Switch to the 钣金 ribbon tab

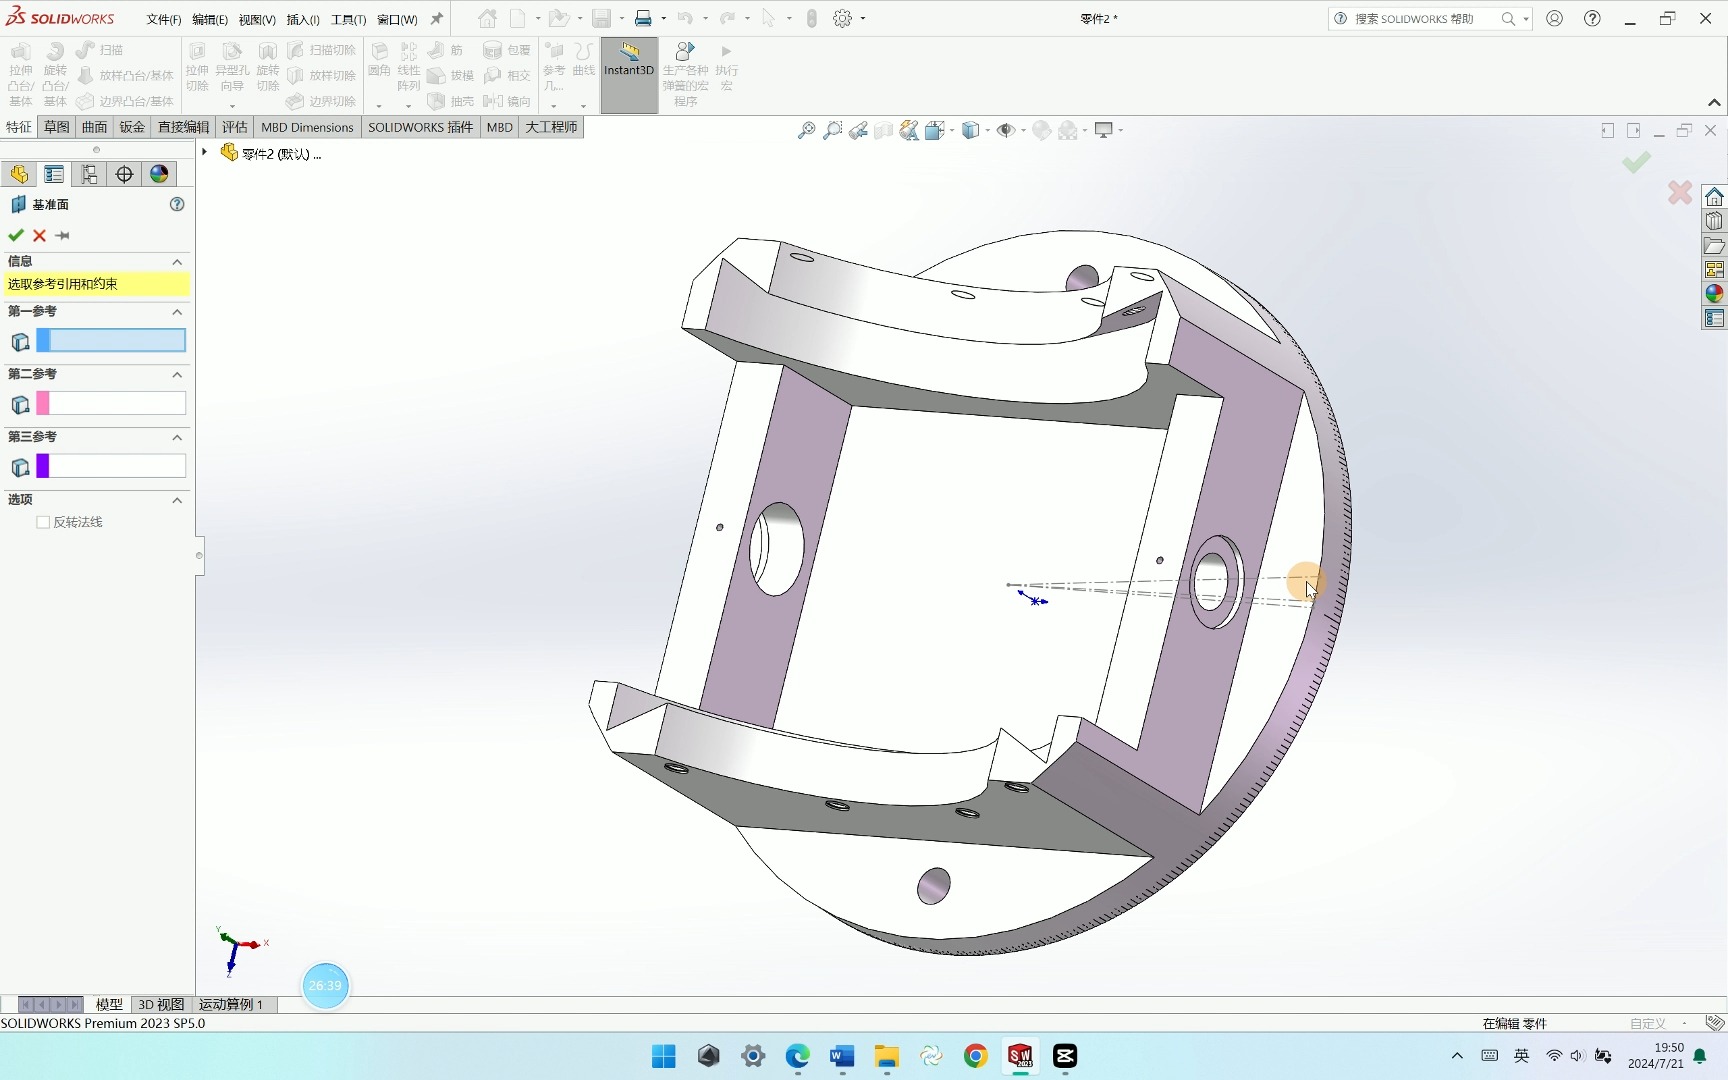click(x=132, y=127)
